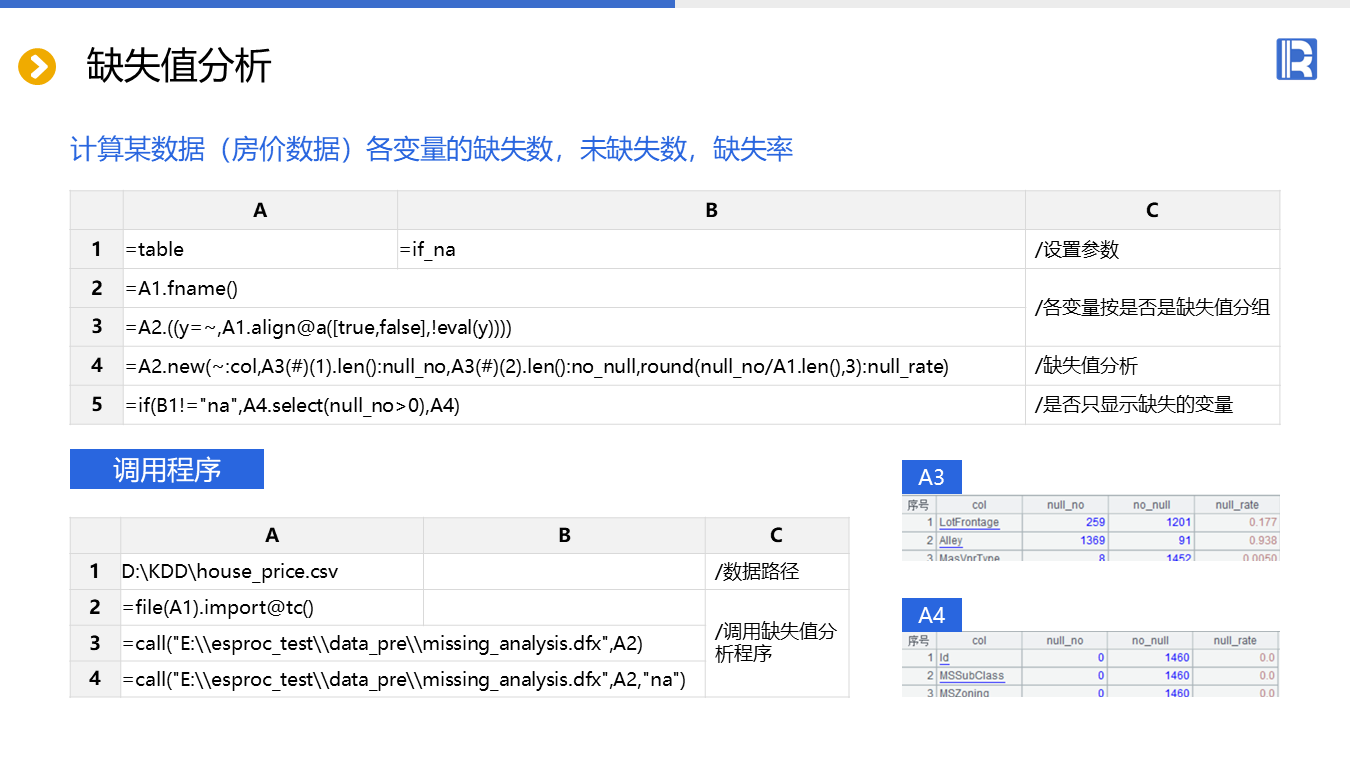The width and height of the screenshot is (1350, 759).
Task: Click the comment /调用缺失值分析程序
Action: point(777,643)
